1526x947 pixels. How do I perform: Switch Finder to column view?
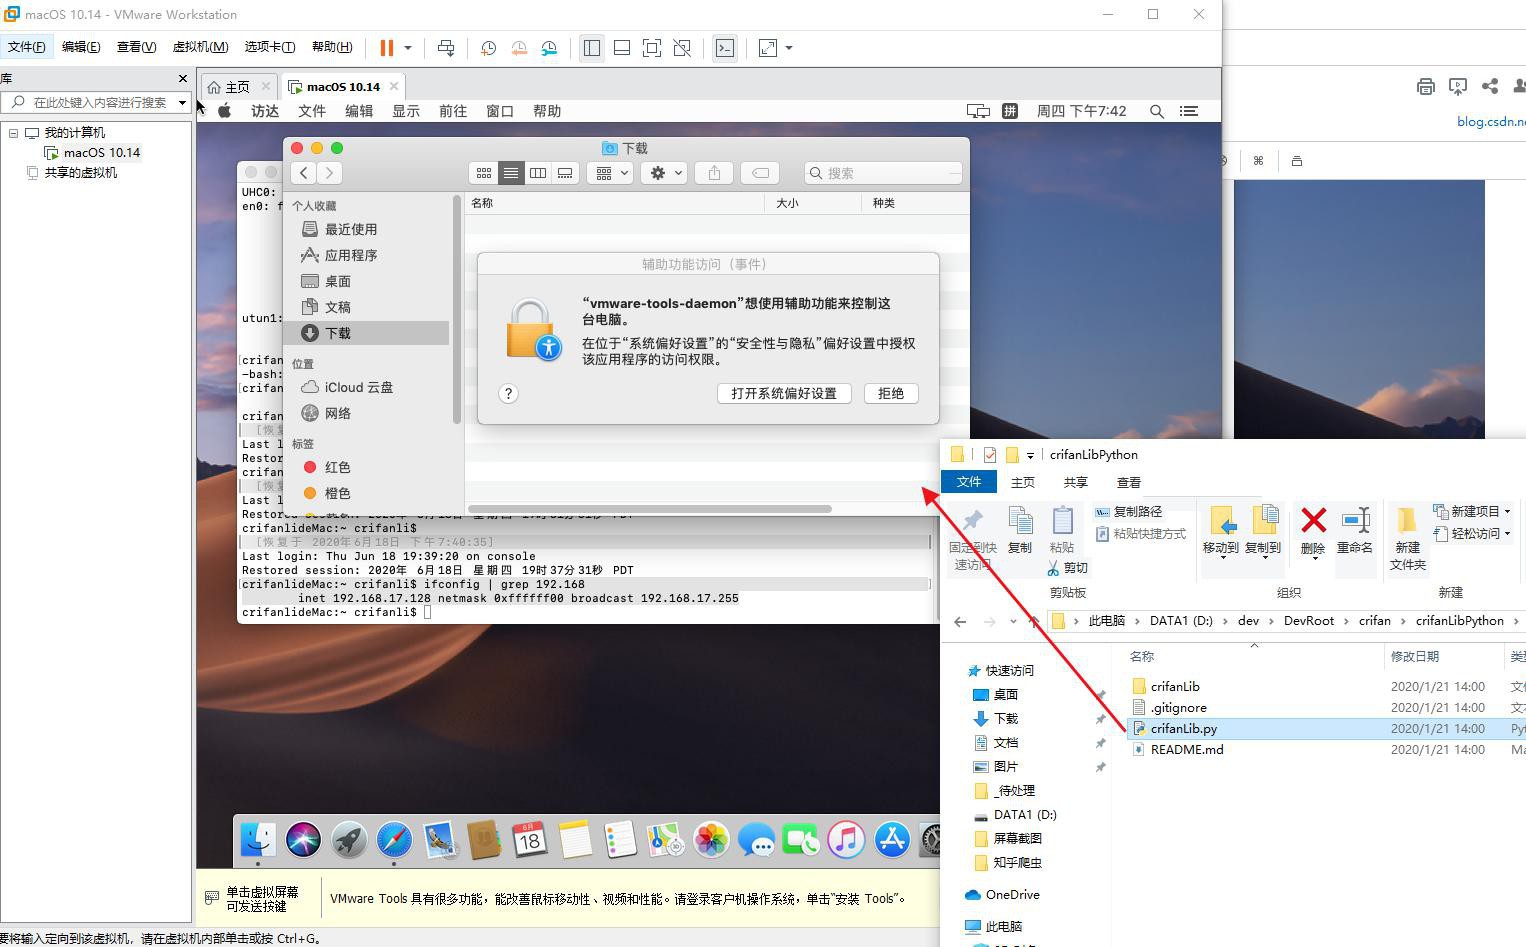click(x=538, y=172)
